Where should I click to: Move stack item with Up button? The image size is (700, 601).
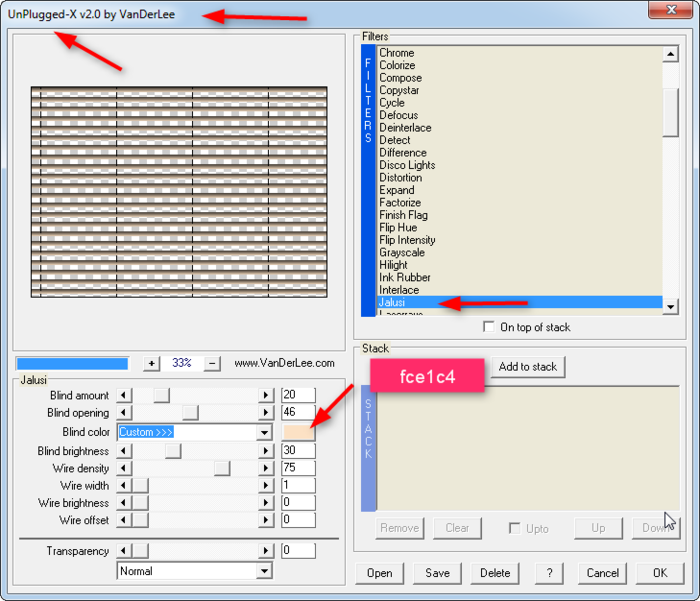pyautogui.click(x=598, y=528)
